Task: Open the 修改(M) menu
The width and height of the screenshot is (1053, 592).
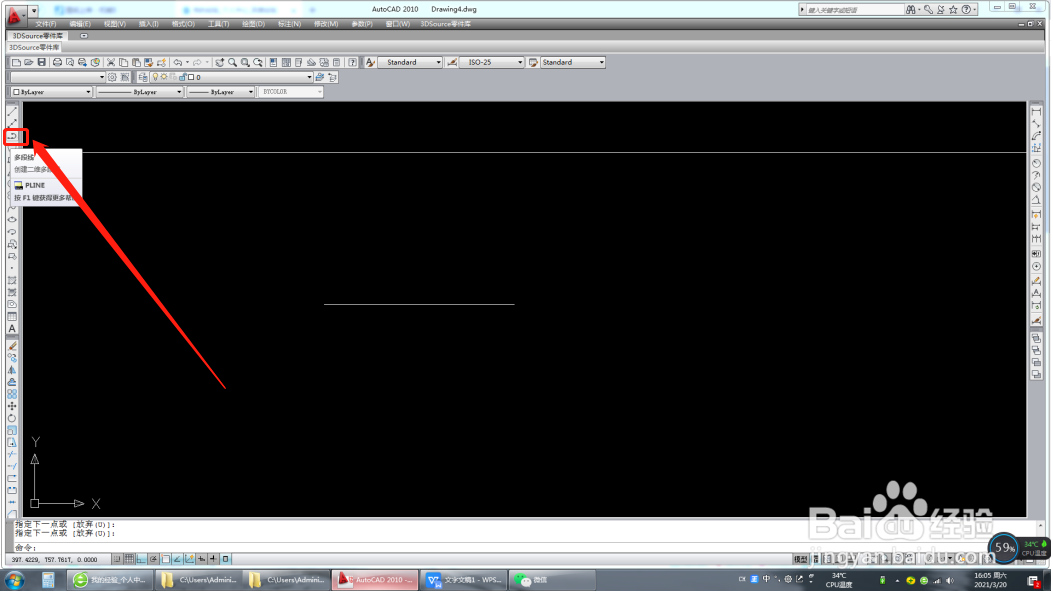Action: click(x=326, y=24)
